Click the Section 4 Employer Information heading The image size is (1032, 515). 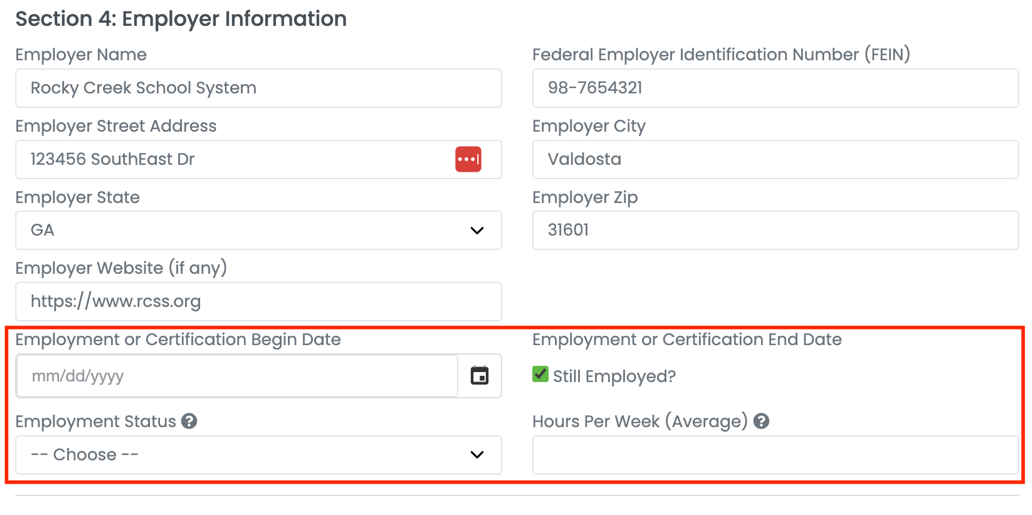point(181,19)
